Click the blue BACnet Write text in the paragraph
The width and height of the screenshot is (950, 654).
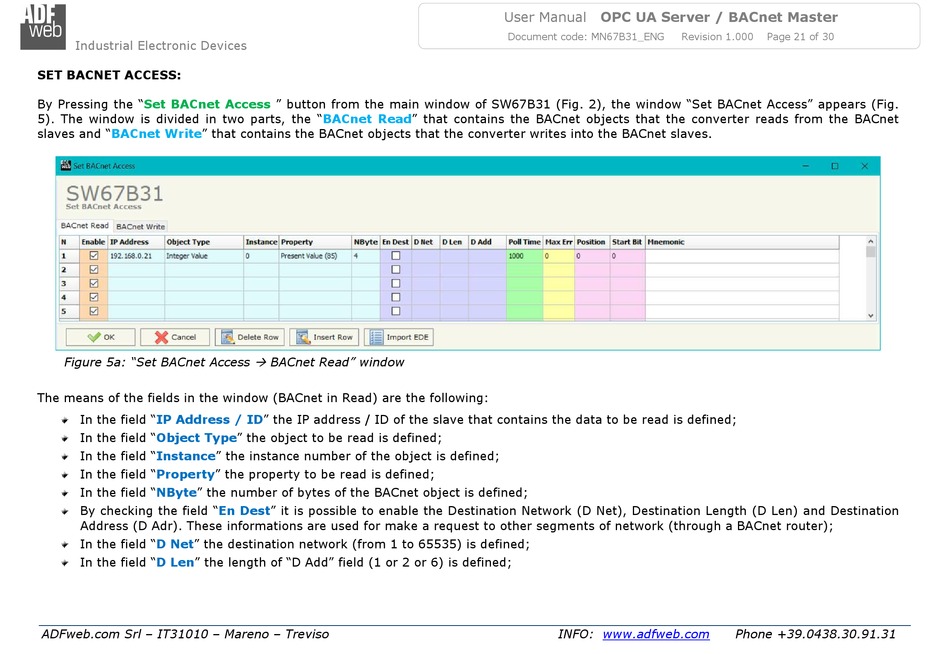[x=156, y=133]
